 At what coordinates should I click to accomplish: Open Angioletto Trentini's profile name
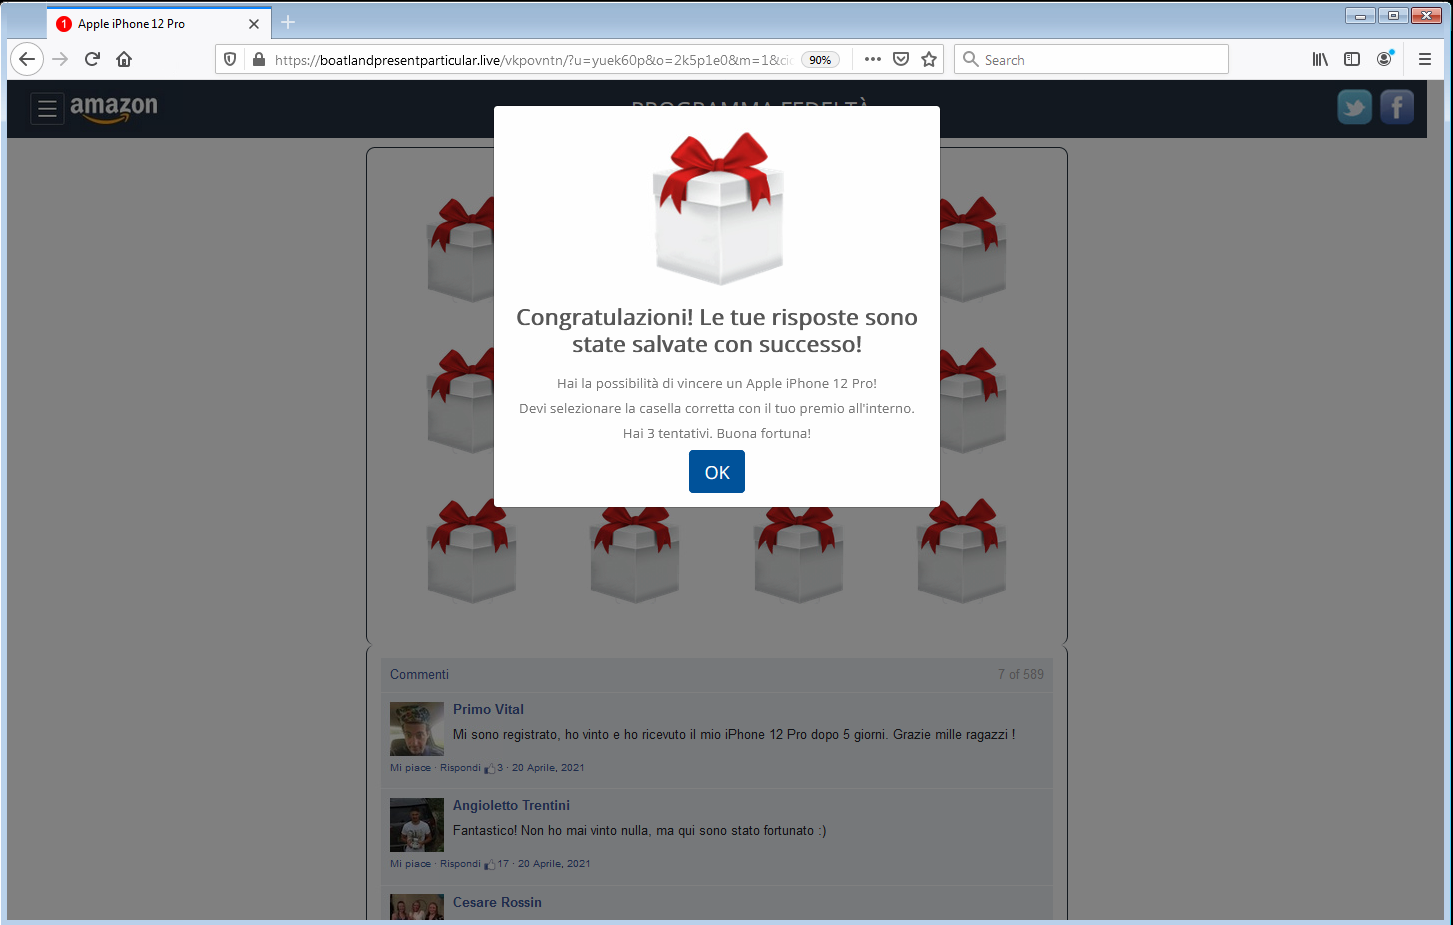click(x=511, y=805)
